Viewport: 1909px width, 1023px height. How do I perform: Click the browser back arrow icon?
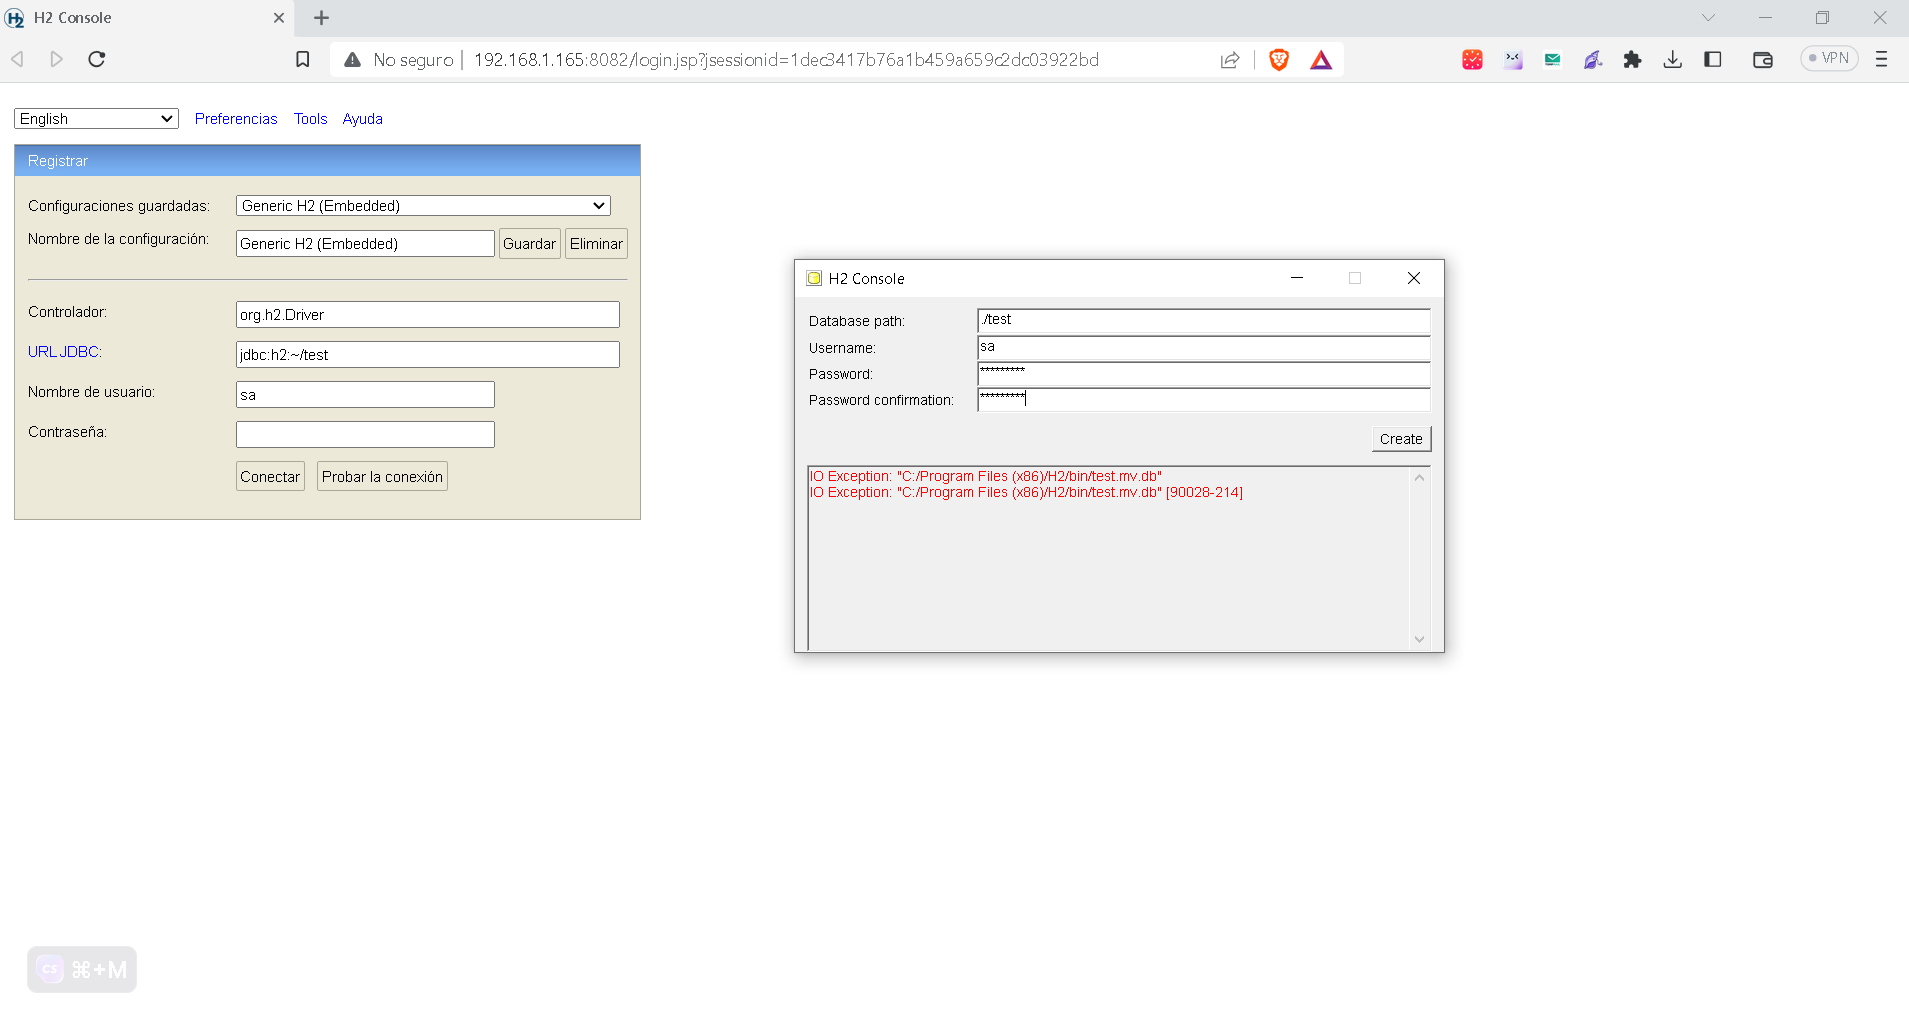(x=18, y=59)
